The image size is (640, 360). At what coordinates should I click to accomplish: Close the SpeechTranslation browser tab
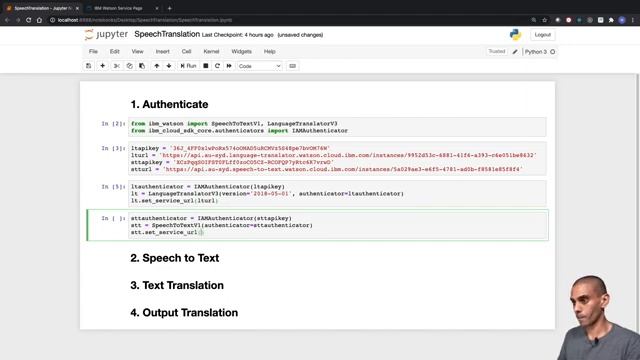coord(77,8)
